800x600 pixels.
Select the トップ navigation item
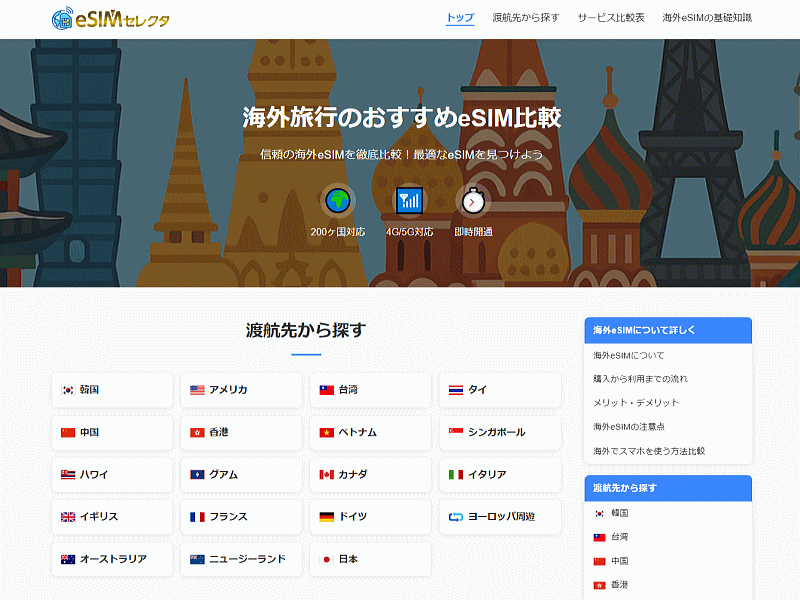click(x=459, y=16)
